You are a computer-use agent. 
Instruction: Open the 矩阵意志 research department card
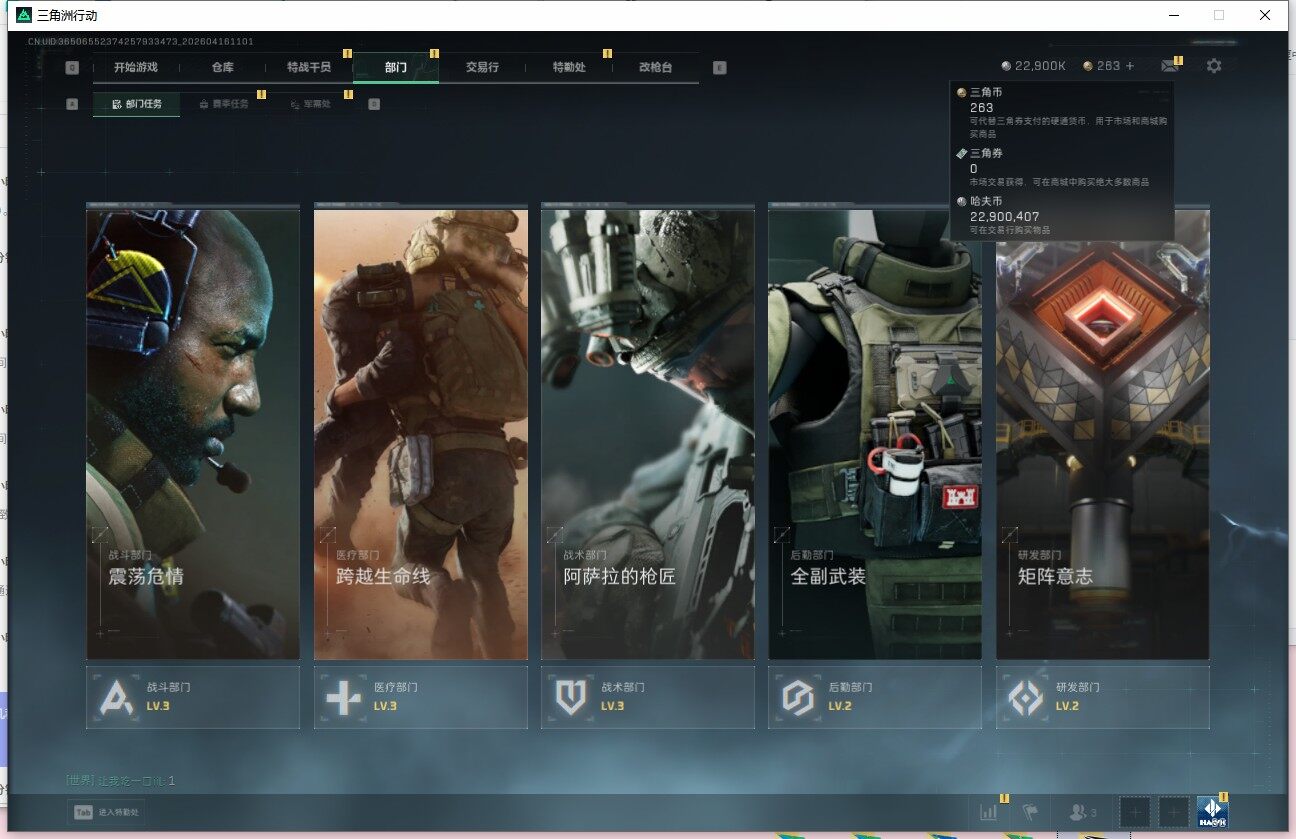pyautogui.click(x=1103, y=434)
